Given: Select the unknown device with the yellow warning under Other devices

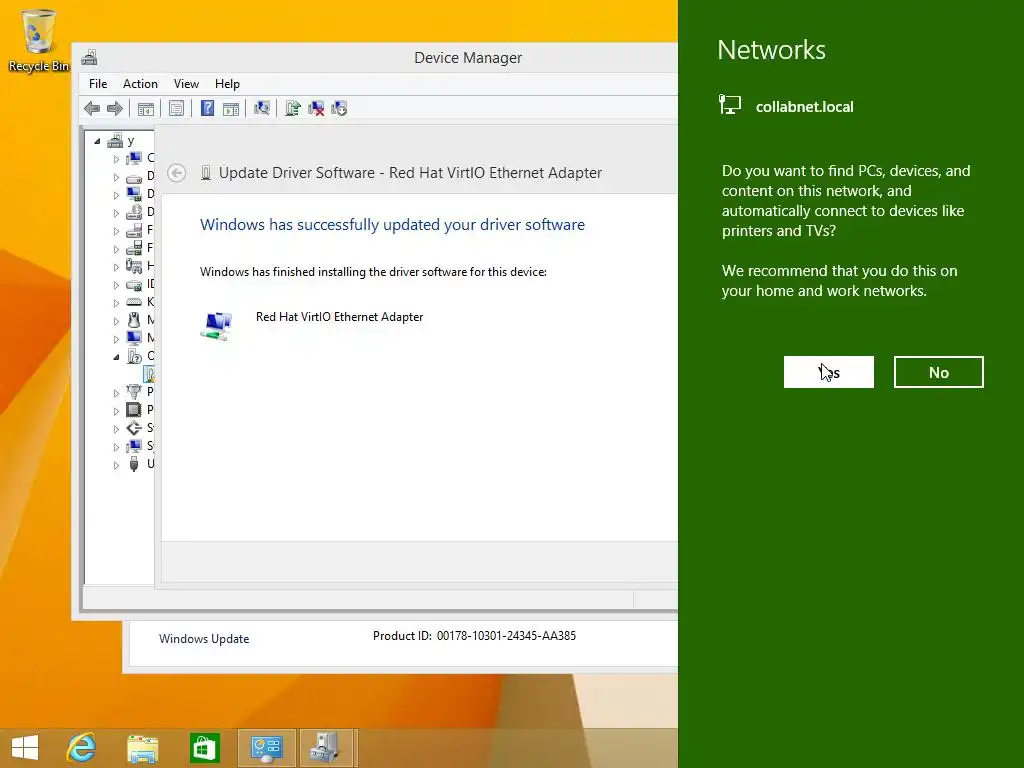Looking at the screenshot, I should [x=150, y=374].
